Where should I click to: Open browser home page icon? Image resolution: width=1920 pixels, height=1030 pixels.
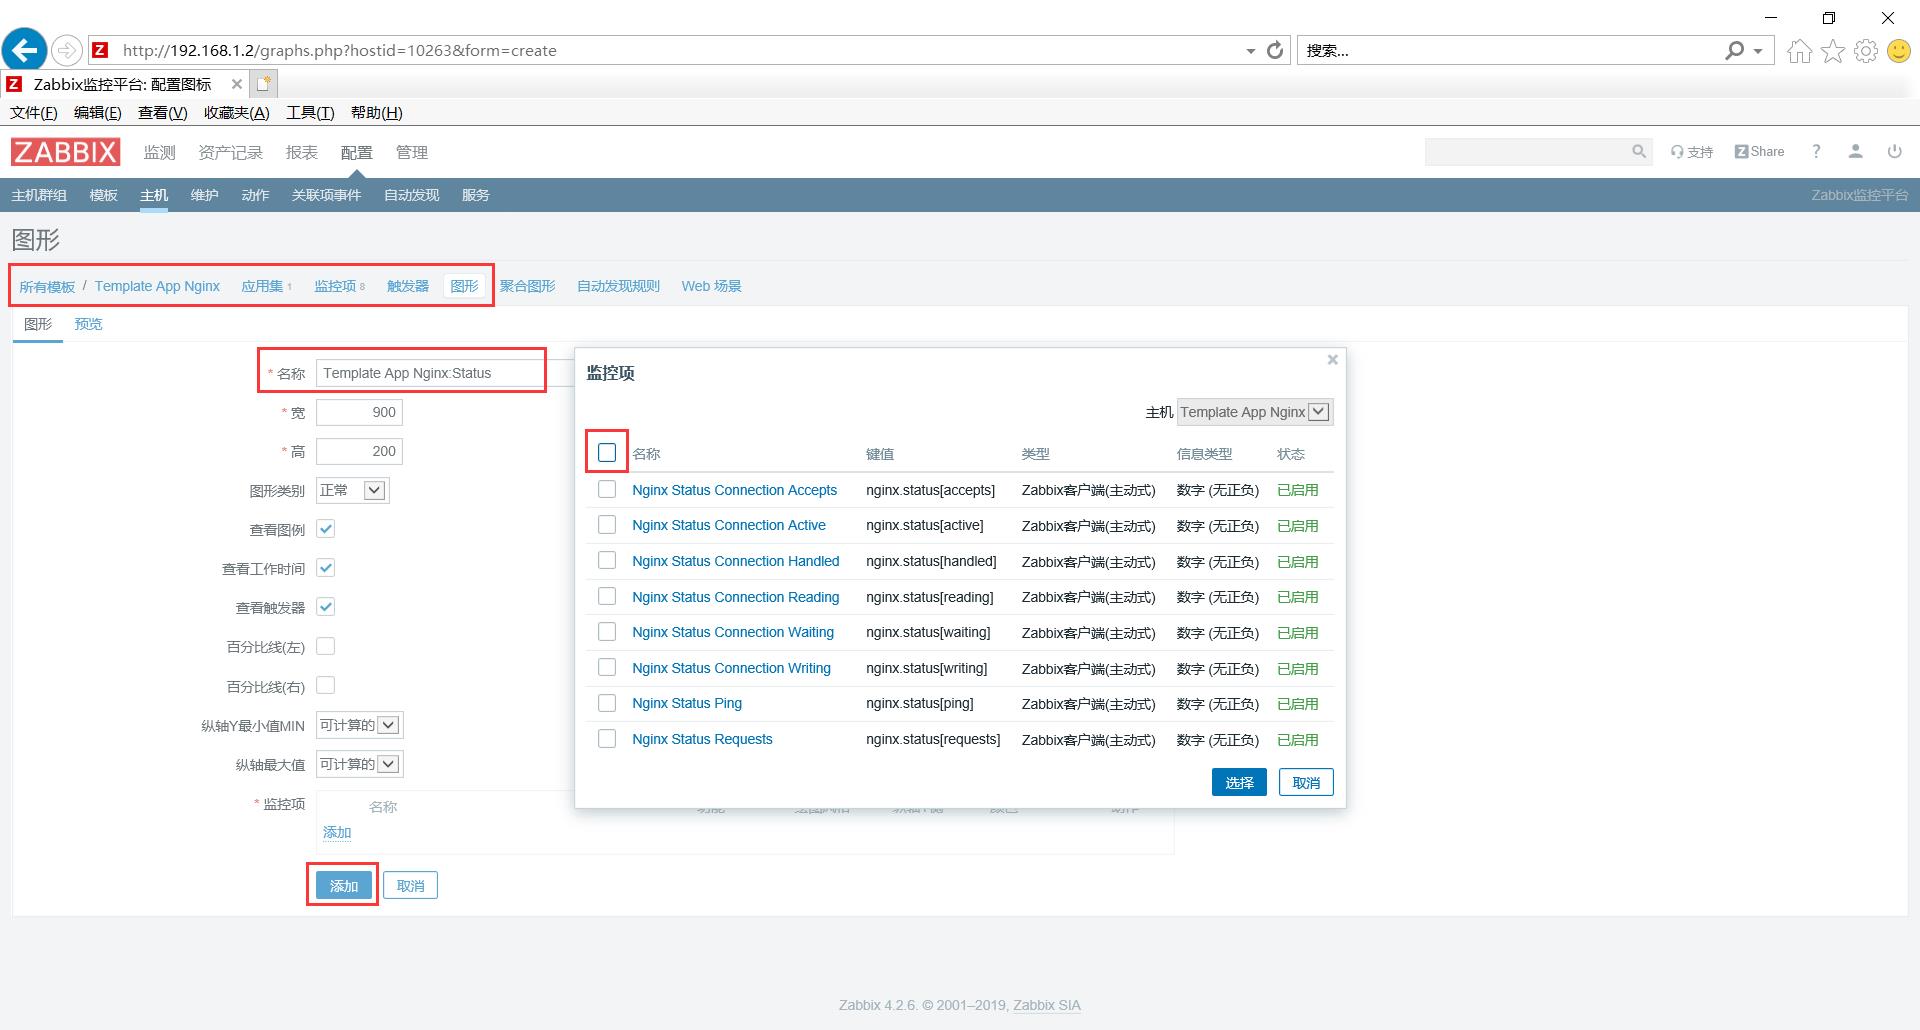click(1799, 50)
